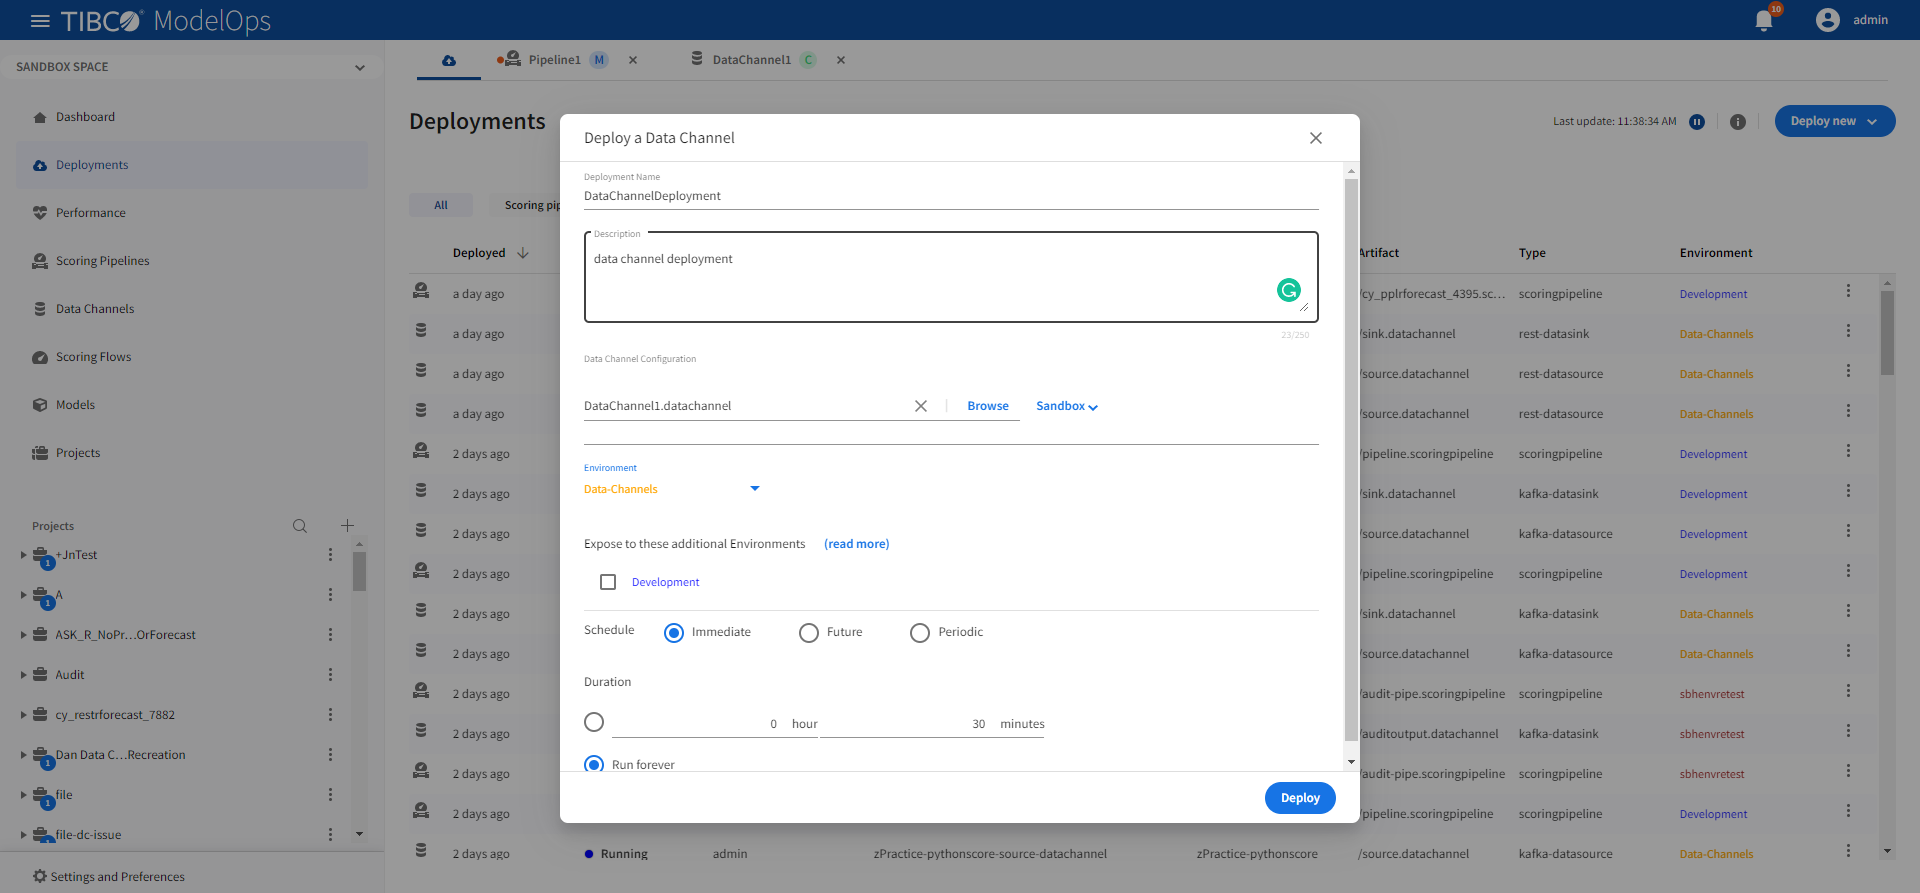The width and height of the screenshot is (1920, 893).
Task: Pause auto-refresh of deployments list
Action: point(1697,122)
